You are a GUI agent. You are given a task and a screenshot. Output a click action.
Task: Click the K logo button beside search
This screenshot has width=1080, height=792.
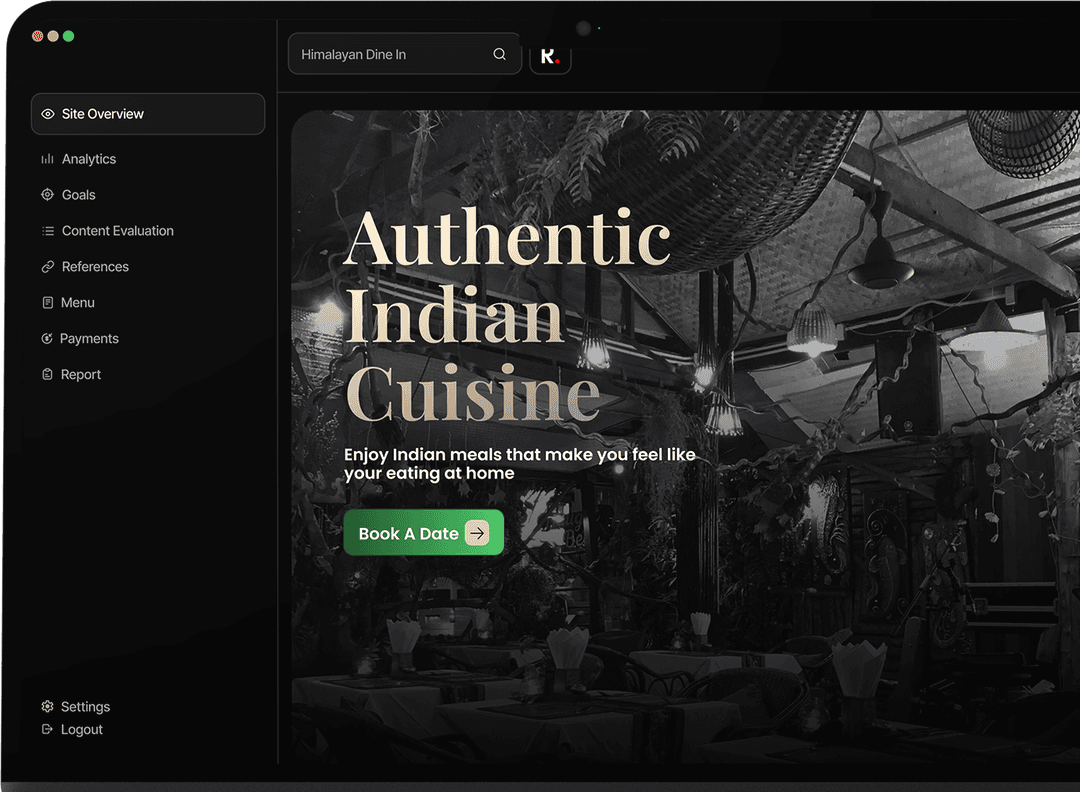tap(550, 55)
